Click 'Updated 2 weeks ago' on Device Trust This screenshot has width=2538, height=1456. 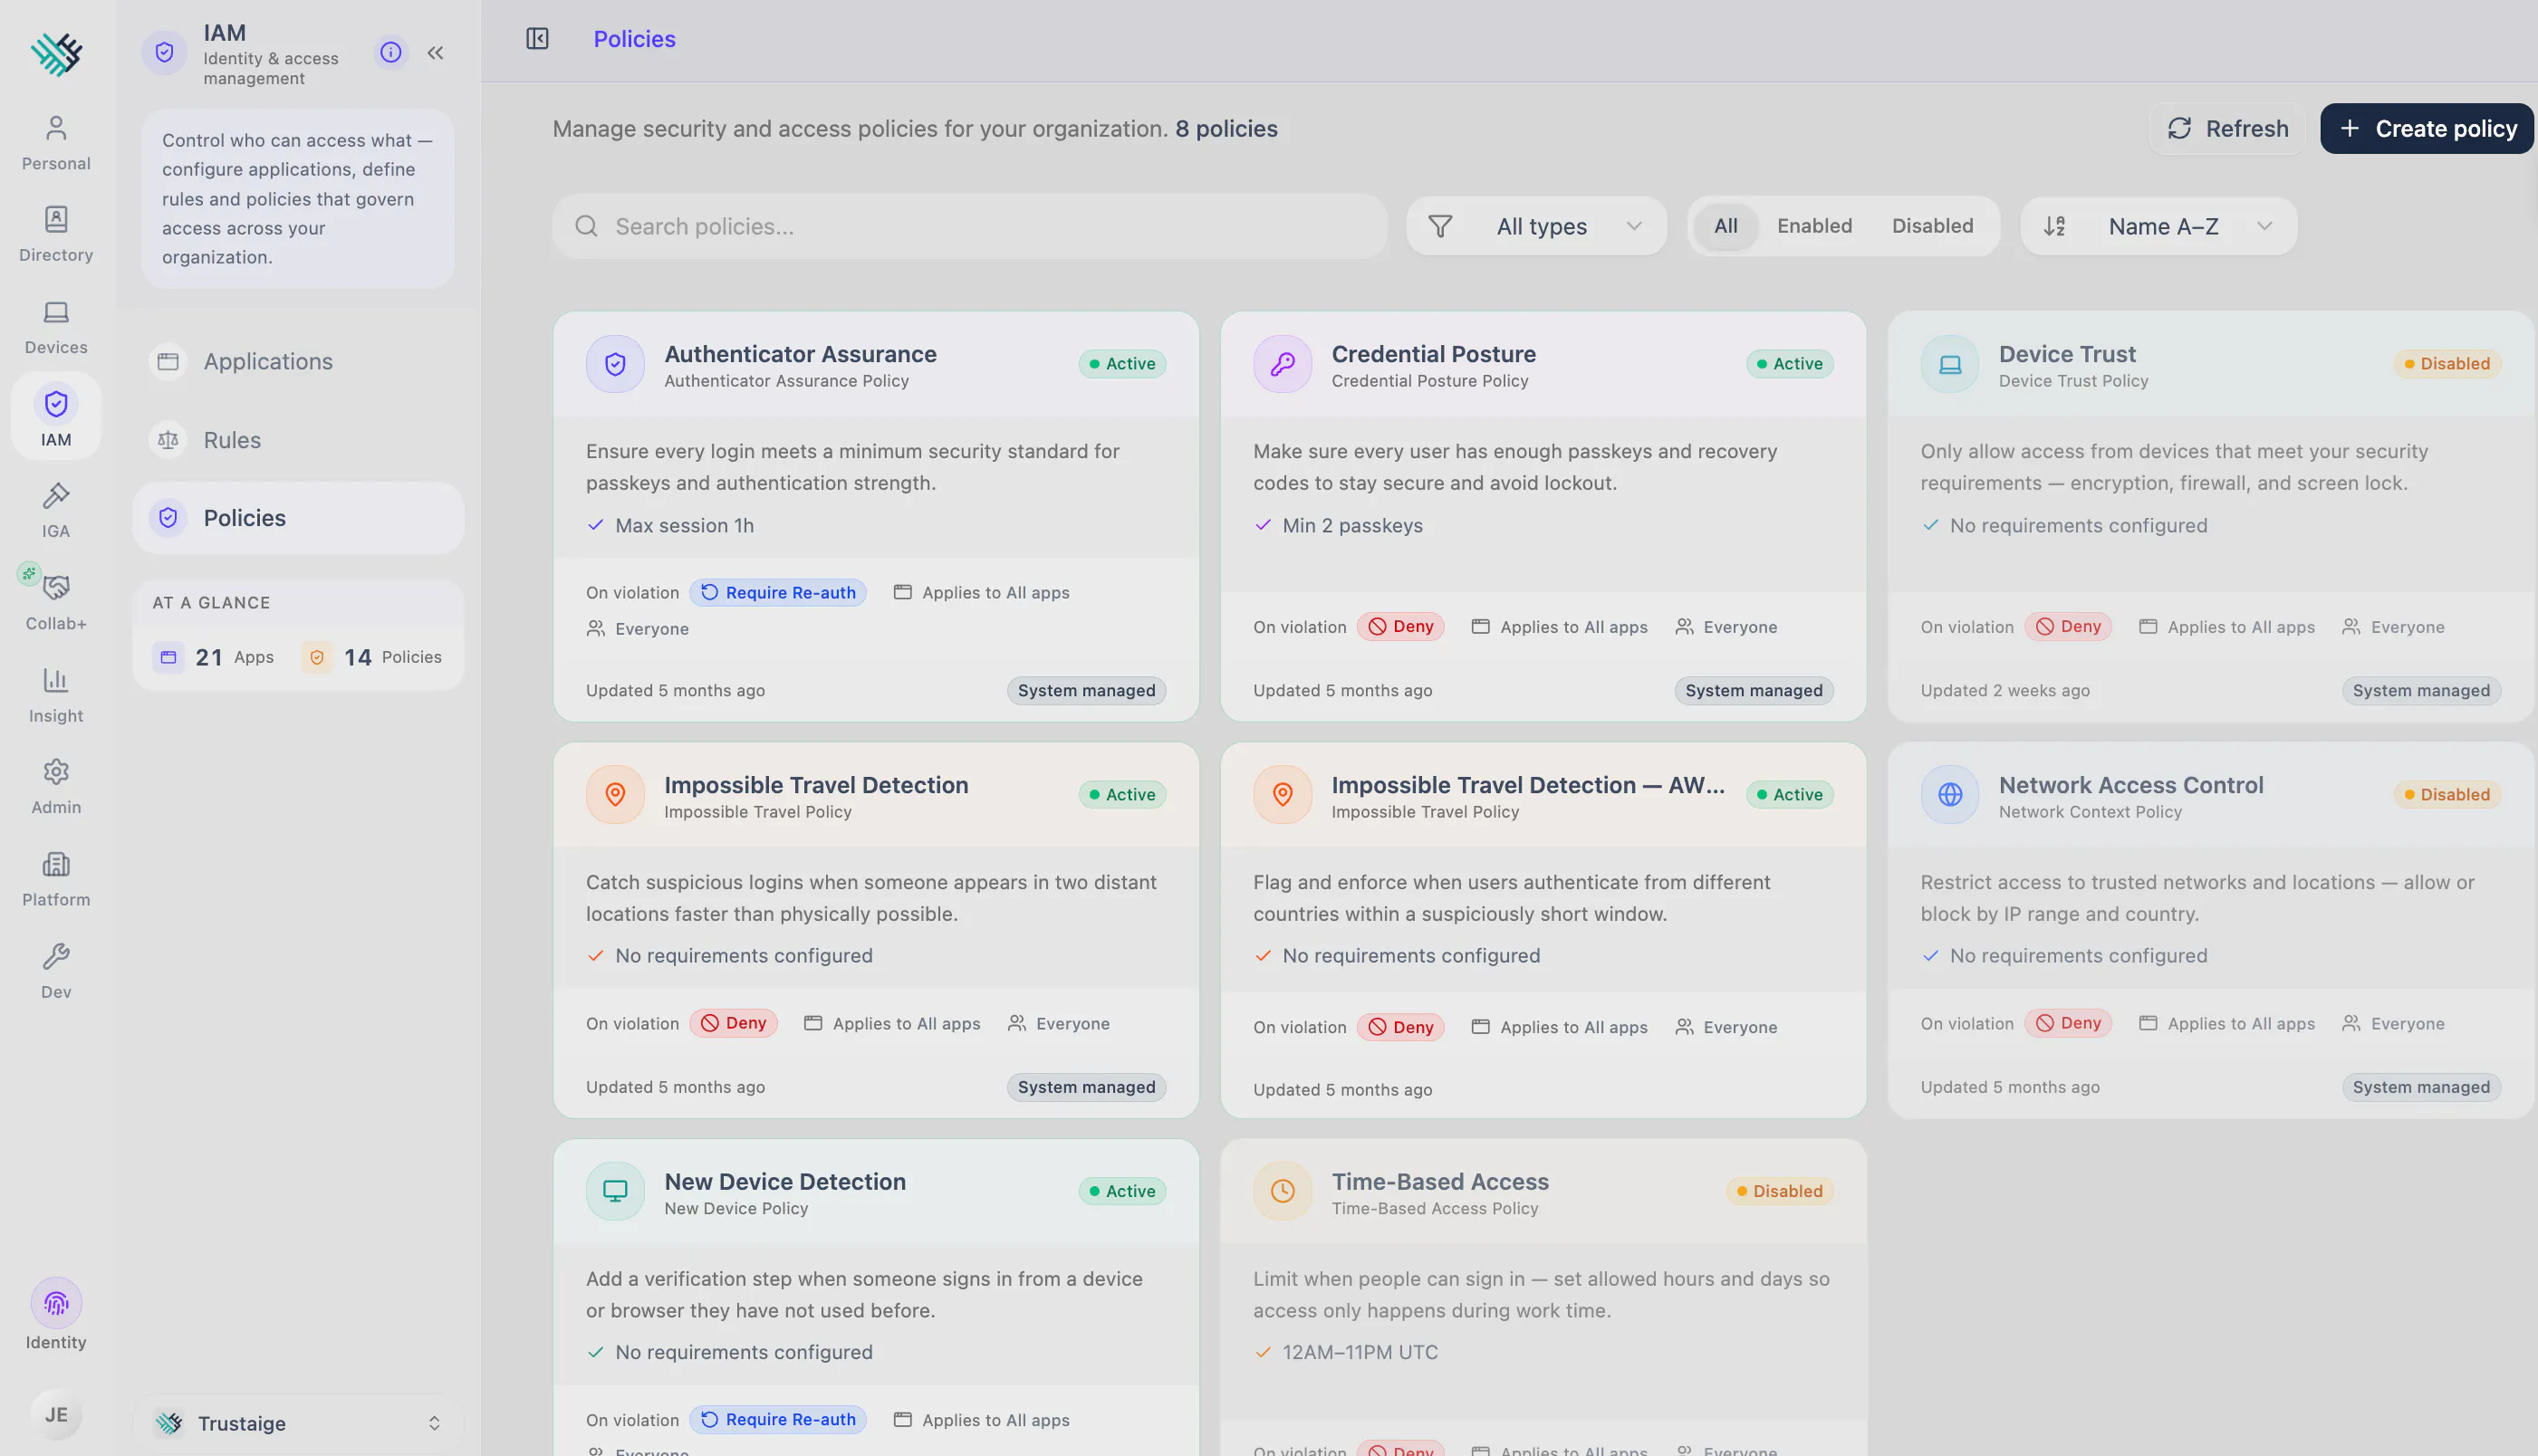[x=2005, y=690]
